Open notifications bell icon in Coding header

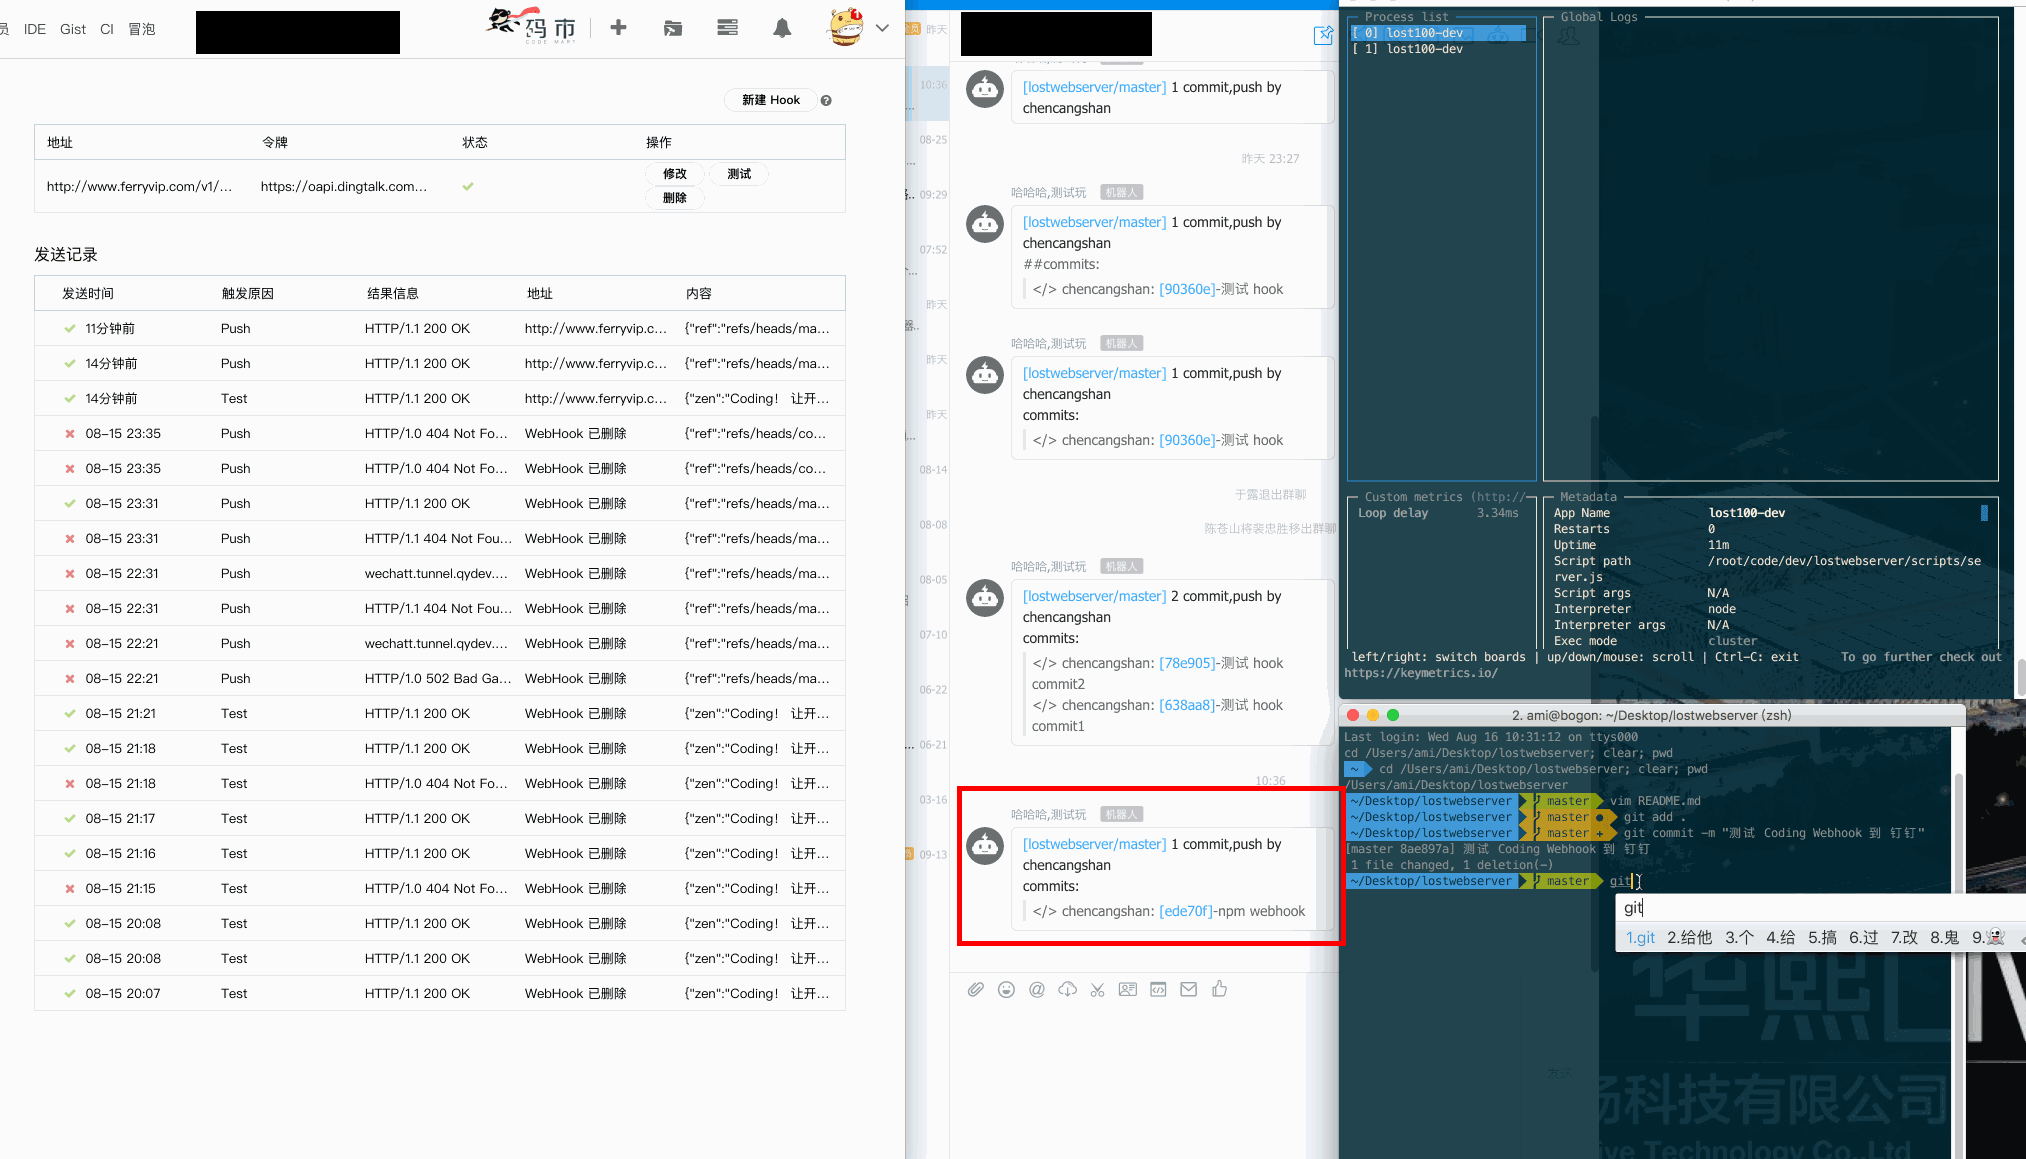[x=782, y=28]
